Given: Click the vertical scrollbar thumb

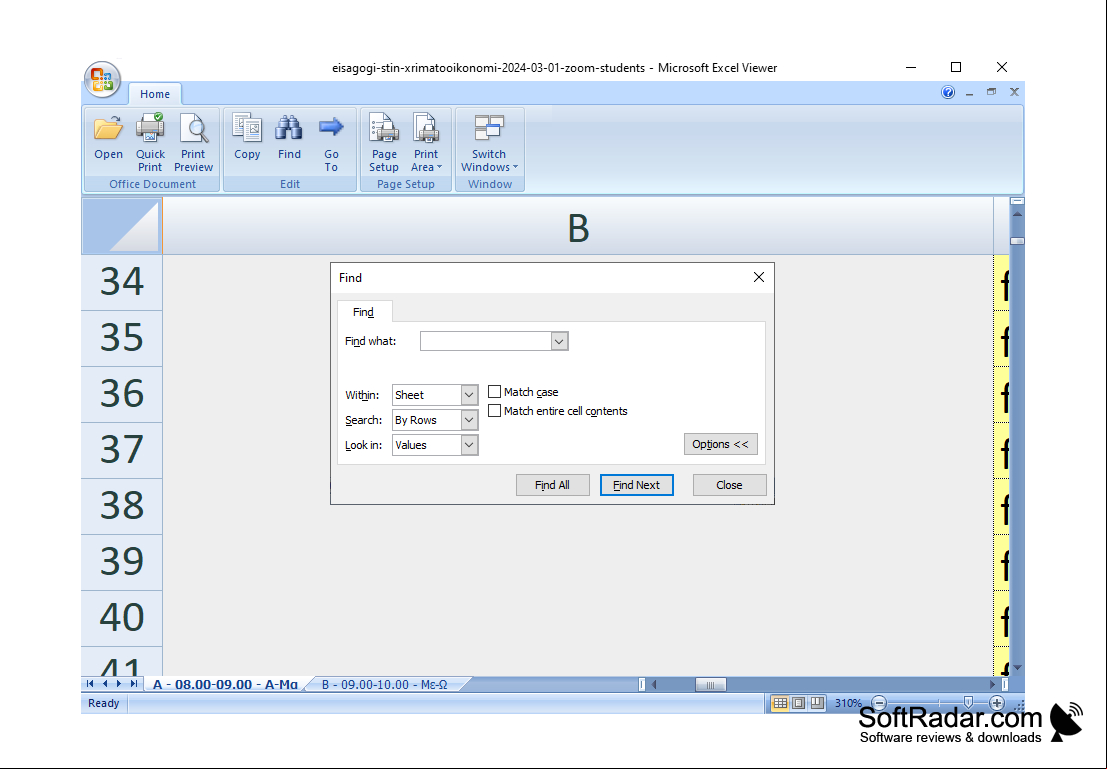Looking at the screenshot, I should pos(1017,241).
